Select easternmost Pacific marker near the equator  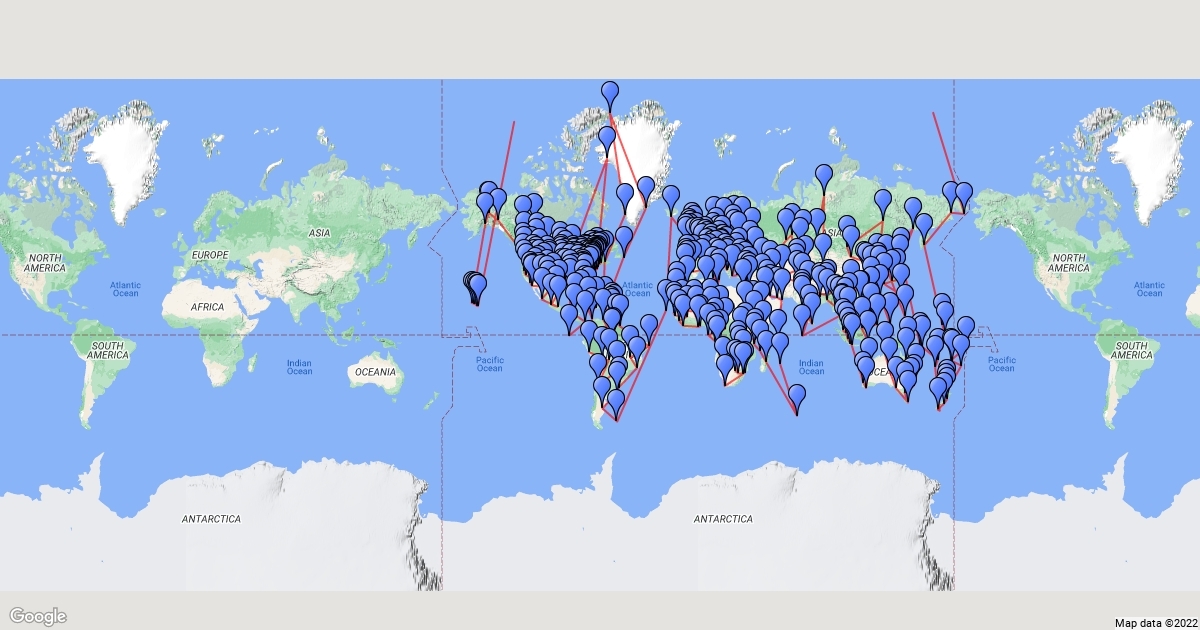click(x=966, y=329)
